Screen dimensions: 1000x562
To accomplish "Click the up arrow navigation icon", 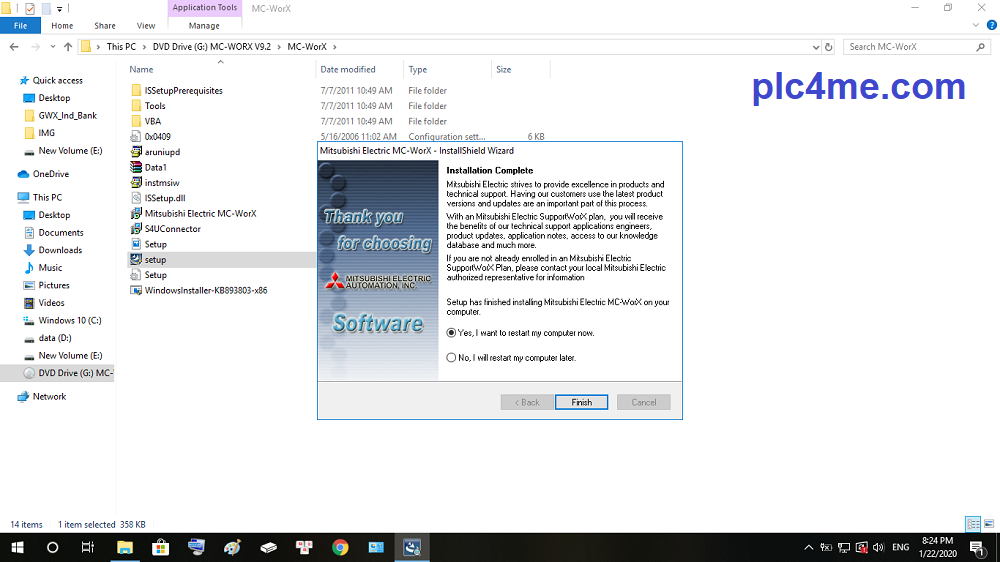I will click(68, 46).
